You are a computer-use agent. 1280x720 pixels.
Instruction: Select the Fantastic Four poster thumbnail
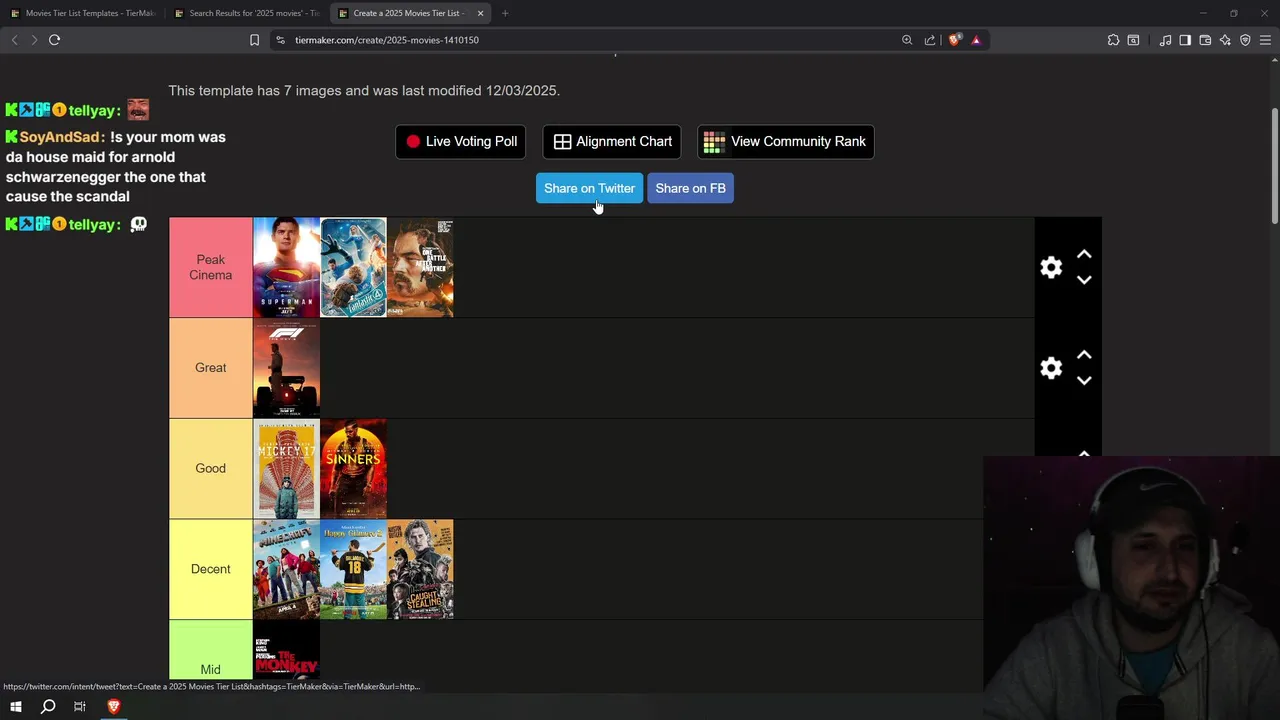click(x=353, y=267)
